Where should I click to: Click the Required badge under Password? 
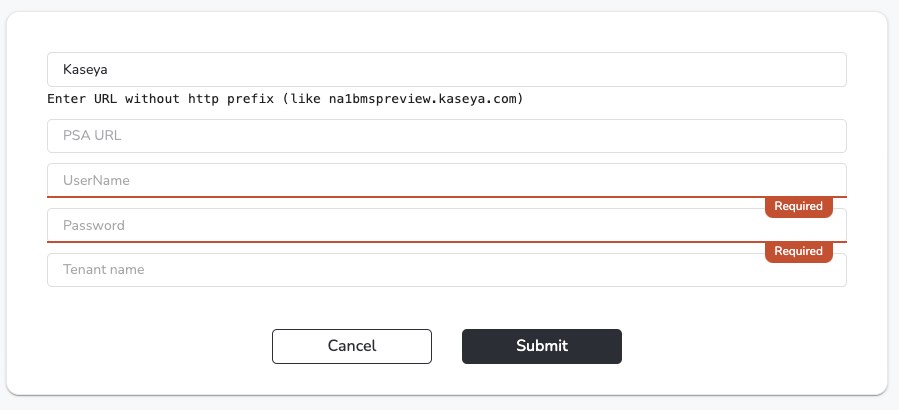click(x=798, y=251)
